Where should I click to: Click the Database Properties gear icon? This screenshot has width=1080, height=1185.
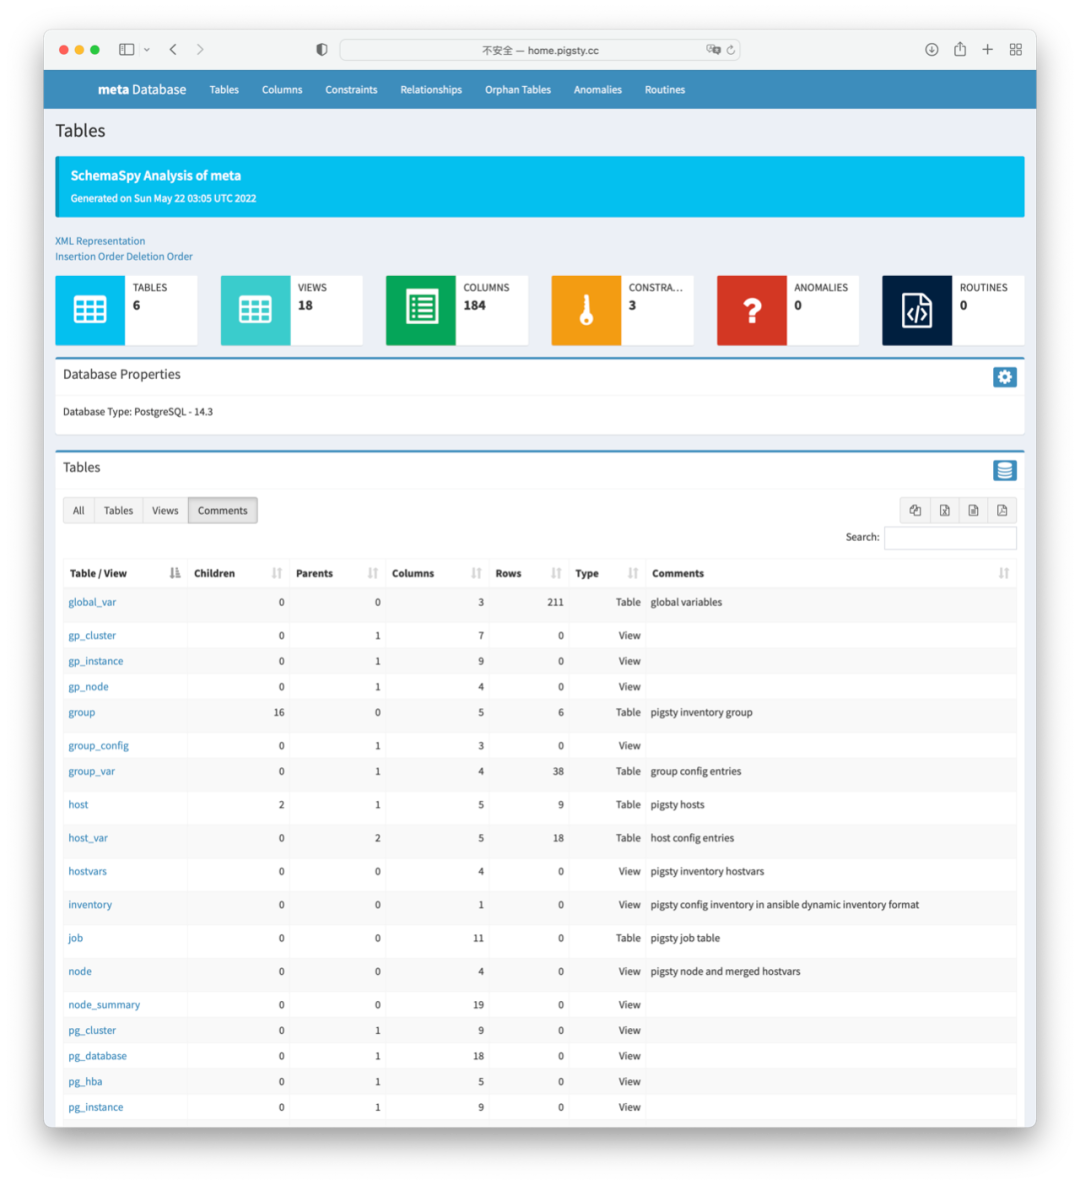(1004, 377)
